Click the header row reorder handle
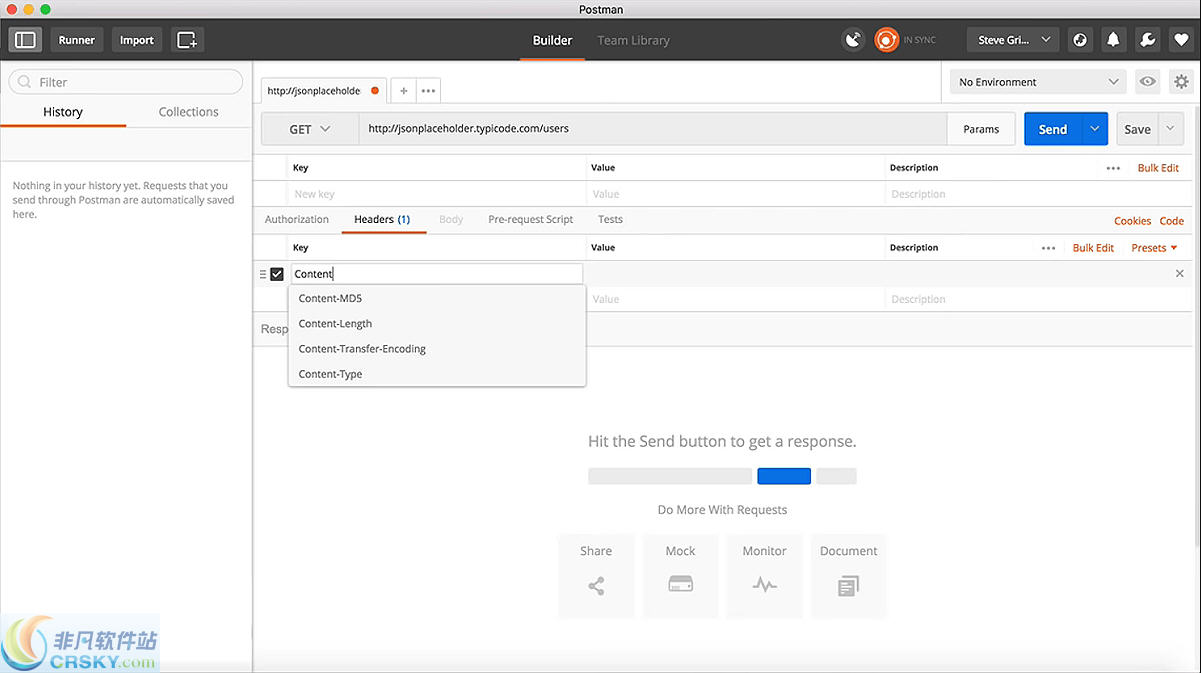 [263, 274]
